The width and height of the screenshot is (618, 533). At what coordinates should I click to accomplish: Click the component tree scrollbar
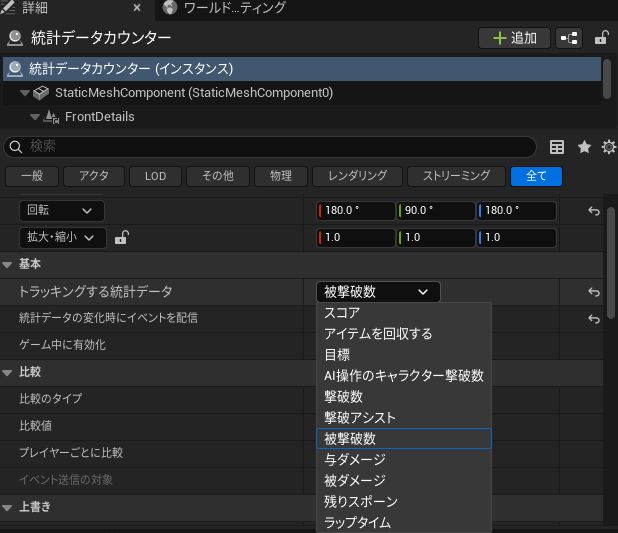point(607,78)
